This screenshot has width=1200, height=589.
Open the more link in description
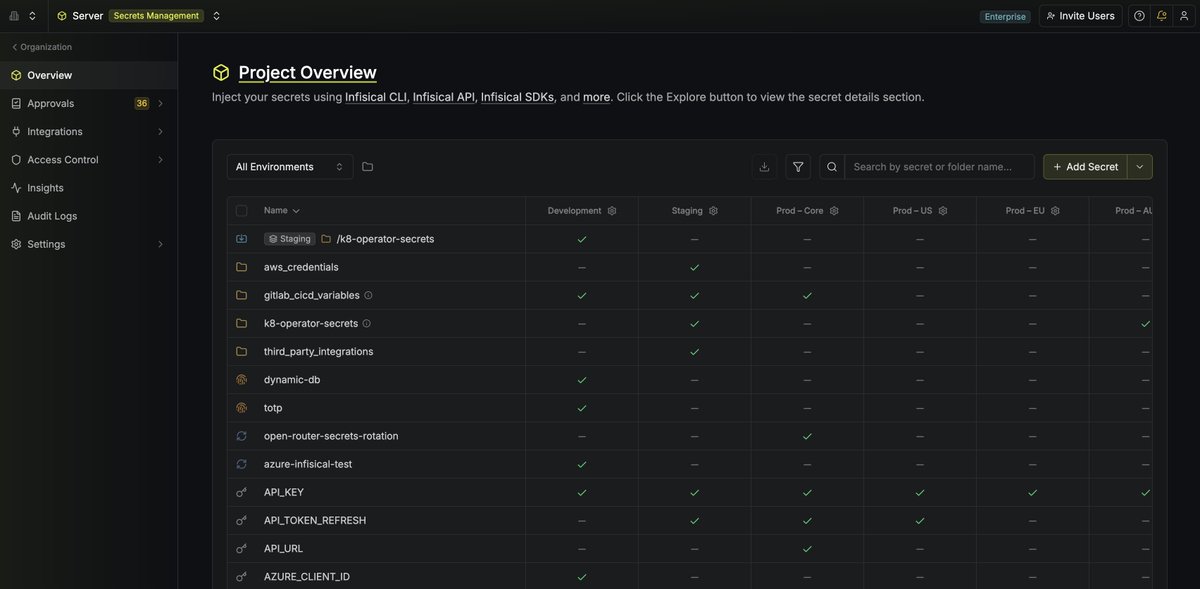point(596,97)
